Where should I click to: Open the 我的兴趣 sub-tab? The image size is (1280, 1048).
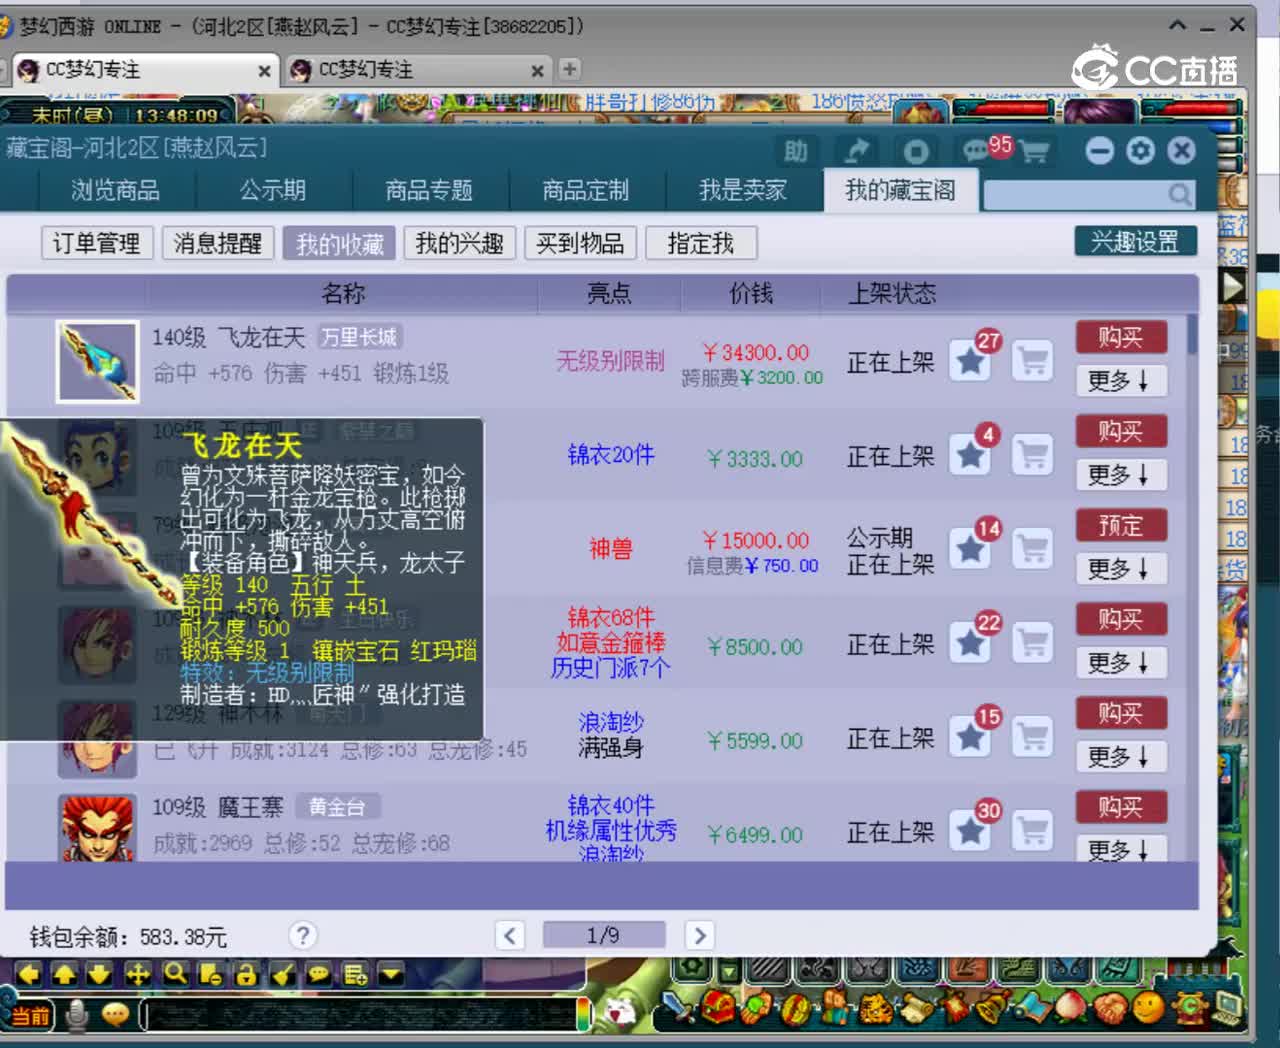tap(460, 243)
